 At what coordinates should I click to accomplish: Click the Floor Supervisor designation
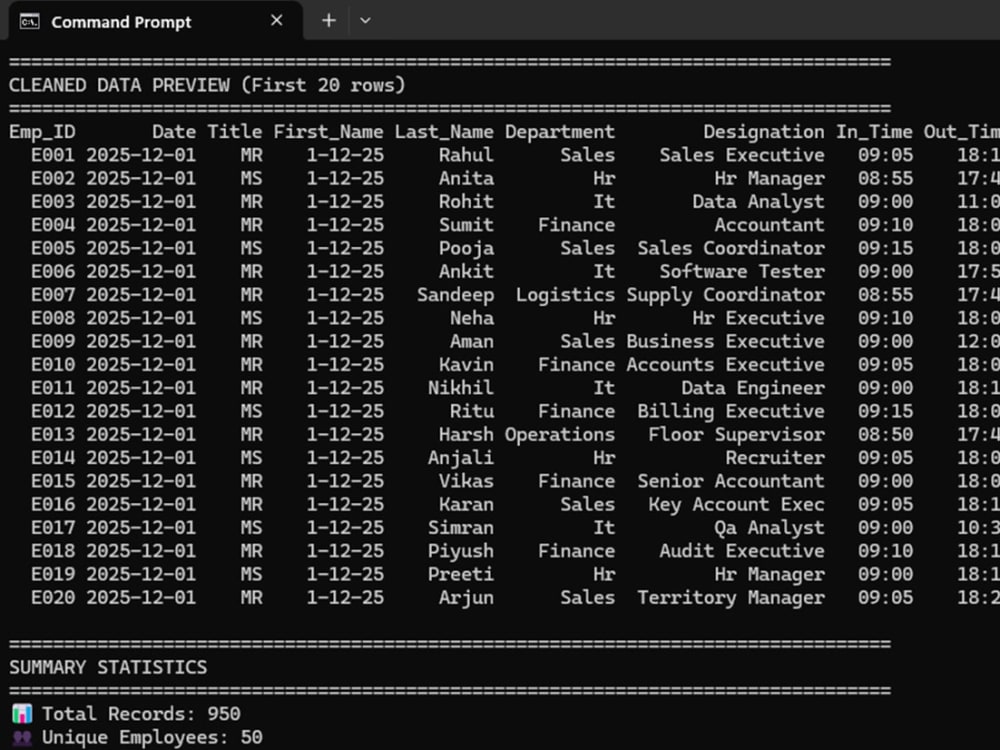coord(737,435)
